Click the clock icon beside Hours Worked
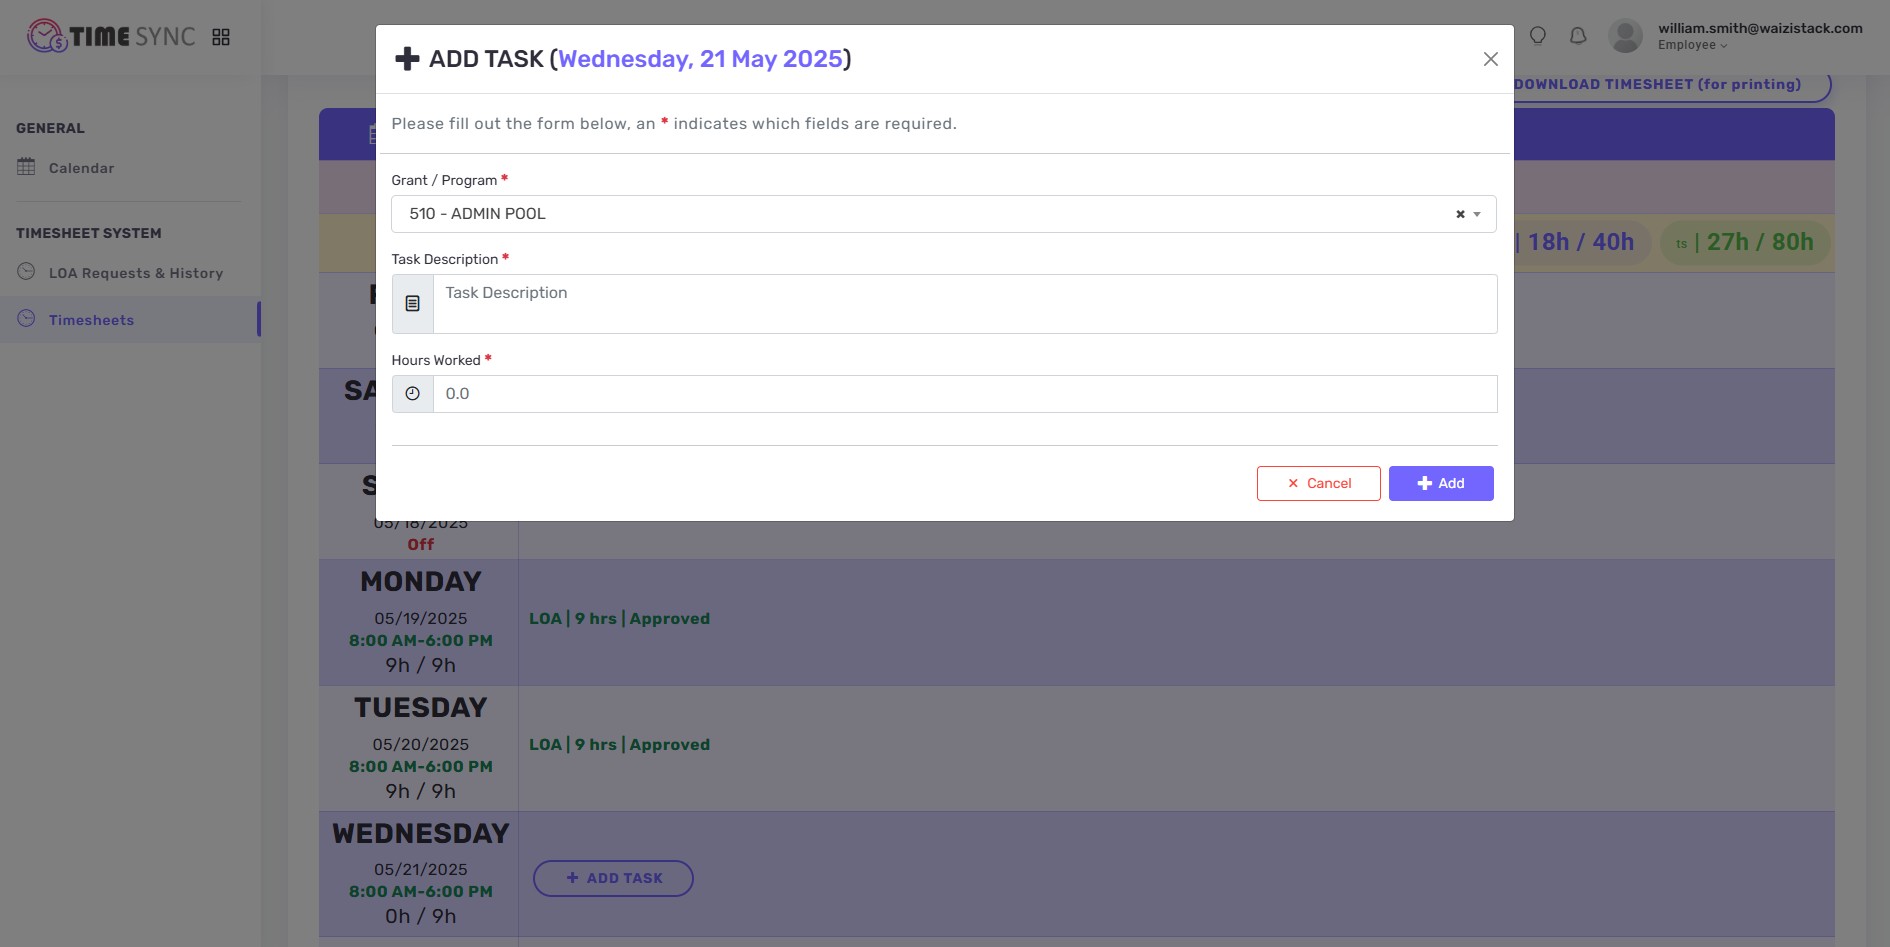Image resolution: width=1890 pixels, height=947 pixels. [x=412, y=393]
